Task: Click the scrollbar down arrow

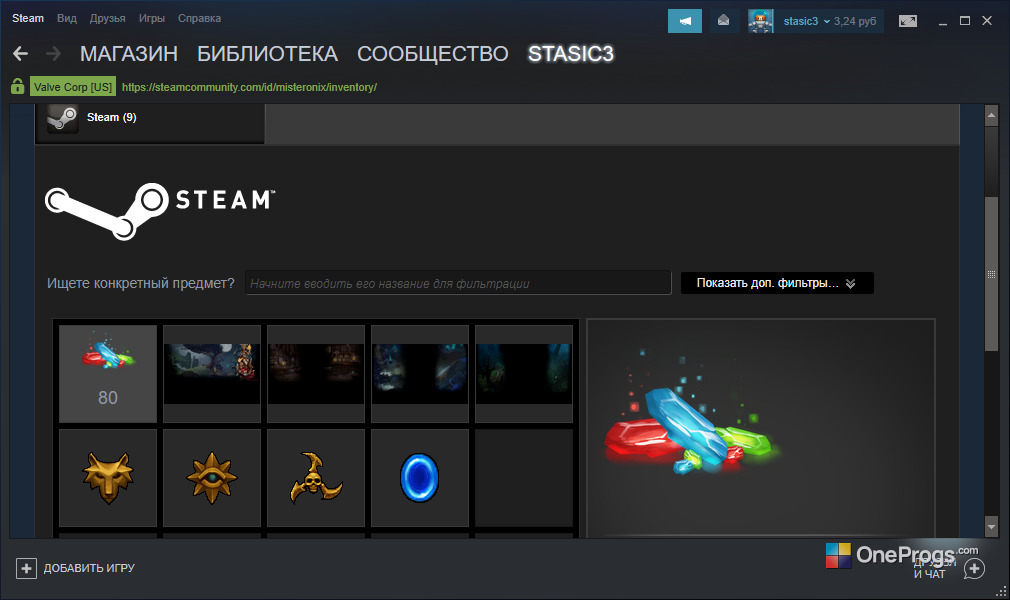Action: pos(991,527)
